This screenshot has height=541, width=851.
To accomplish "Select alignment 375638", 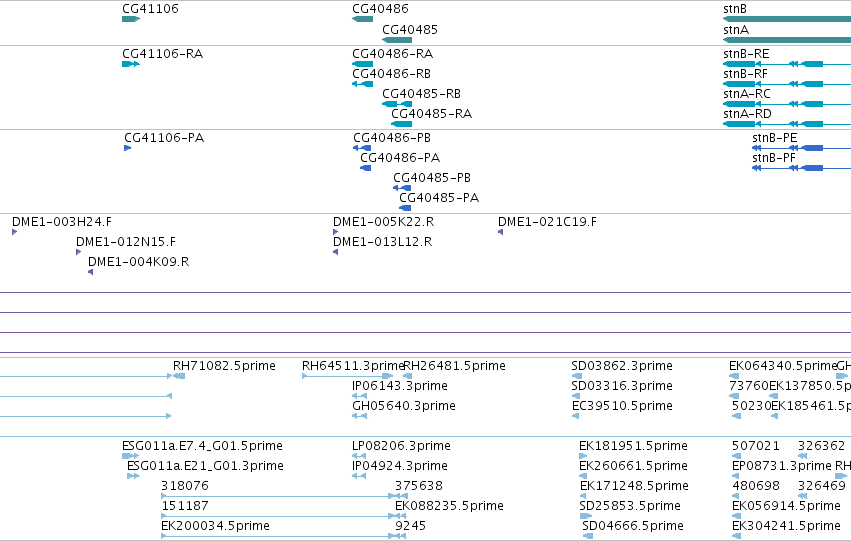I will pos(419,486).
